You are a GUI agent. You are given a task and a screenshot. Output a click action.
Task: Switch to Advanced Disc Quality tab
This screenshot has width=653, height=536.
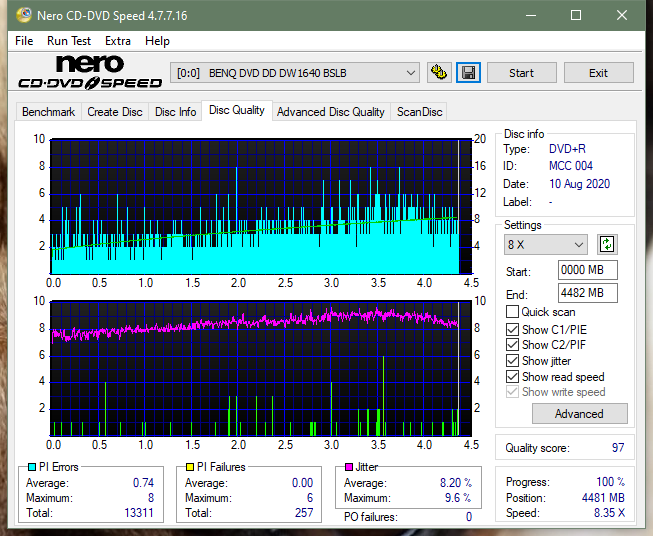pyautogui.click(x=331, y=112)
